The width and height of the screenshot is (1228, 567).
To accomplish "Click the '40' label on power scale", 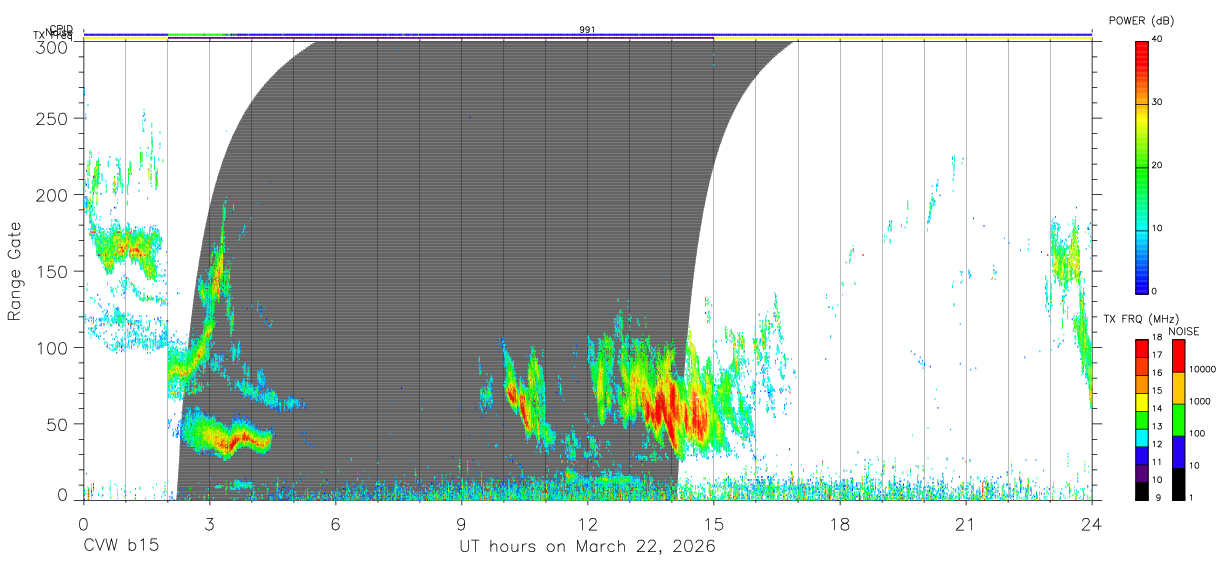I will point(1157,40).
